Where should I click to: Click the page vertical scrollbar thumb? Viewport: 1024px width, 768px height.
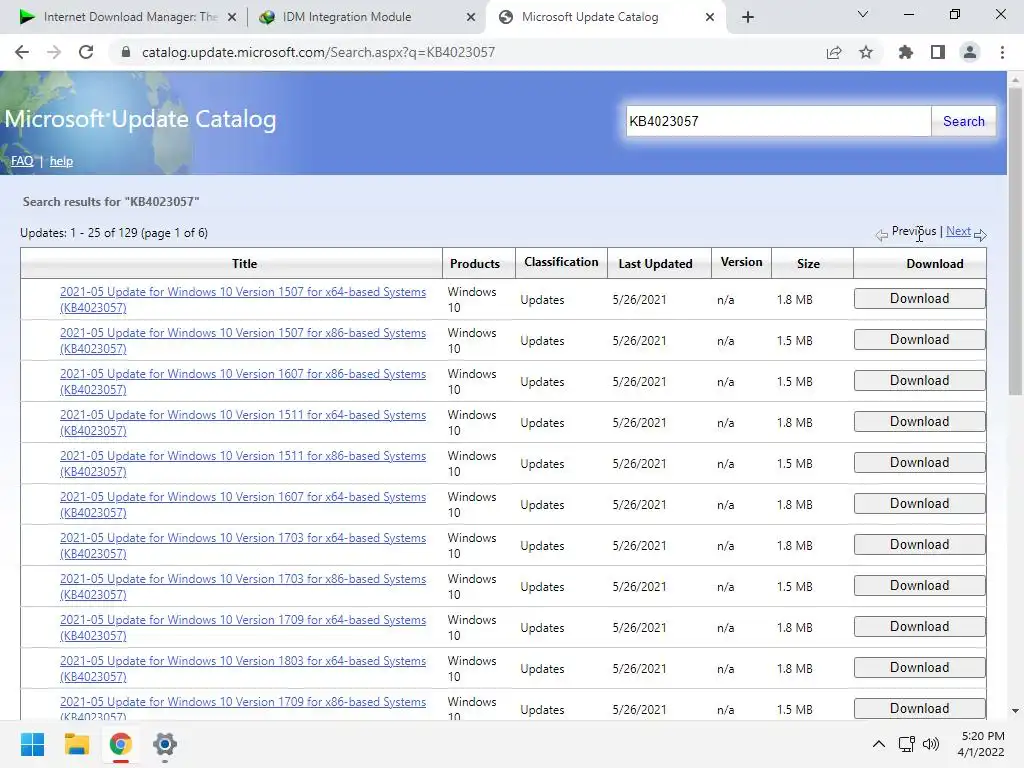point(1015,240)
